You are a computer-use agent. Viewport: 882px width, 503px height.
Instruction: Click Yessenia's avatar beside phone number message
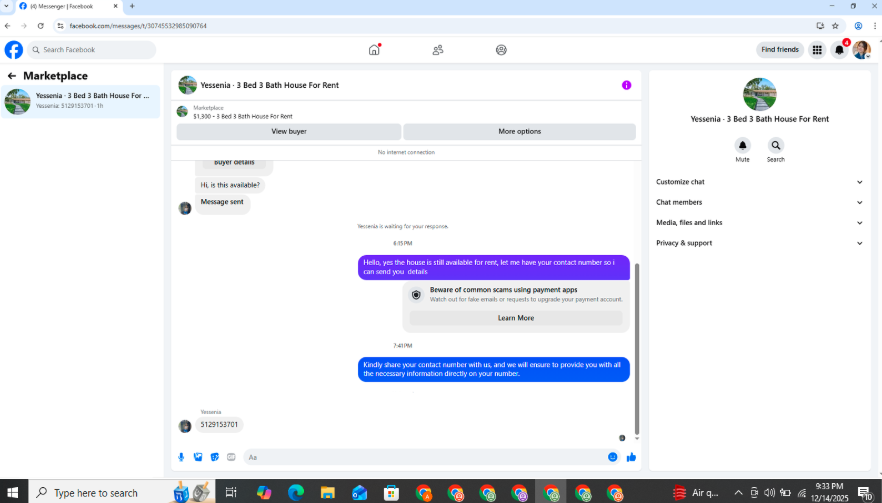pyautogui.click(x=184, y=426)
